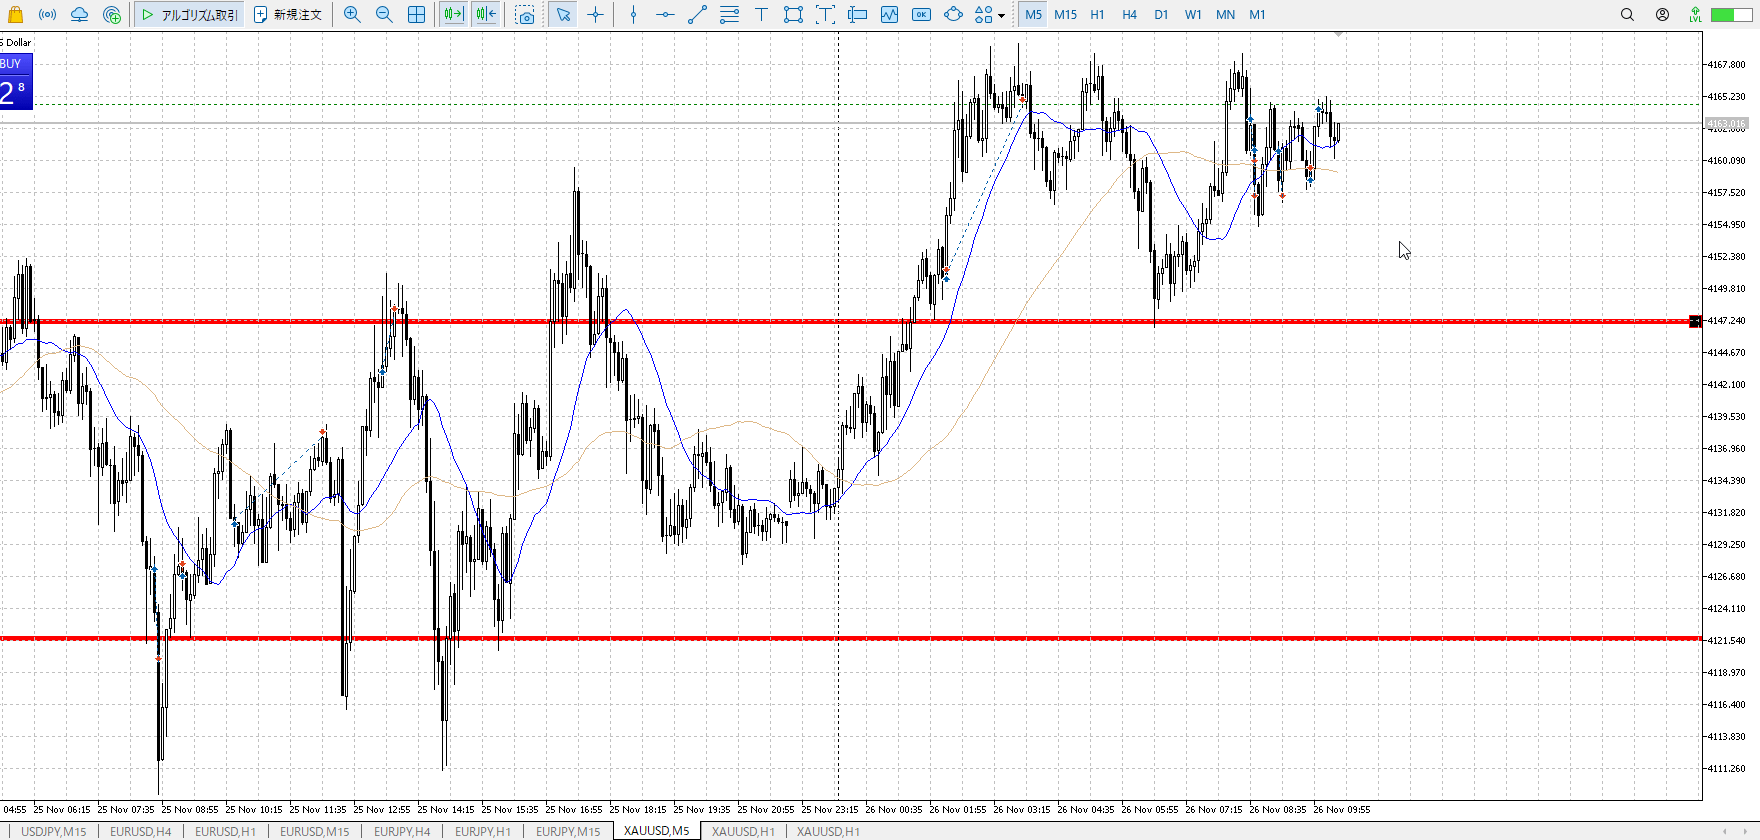Toggle chart auto-scroll to latest bar
Image resolution: width=1760 pixels, height=840 pixels.
point(453,14)
